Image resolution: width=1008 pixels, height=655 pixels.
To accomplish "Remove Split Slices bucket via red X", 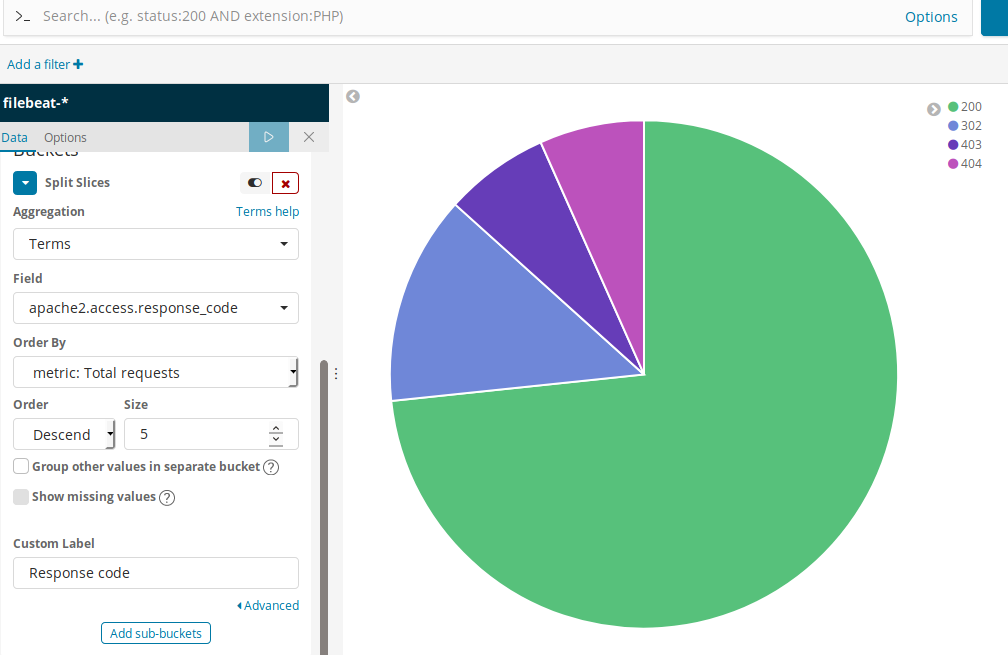I will 285,183.
